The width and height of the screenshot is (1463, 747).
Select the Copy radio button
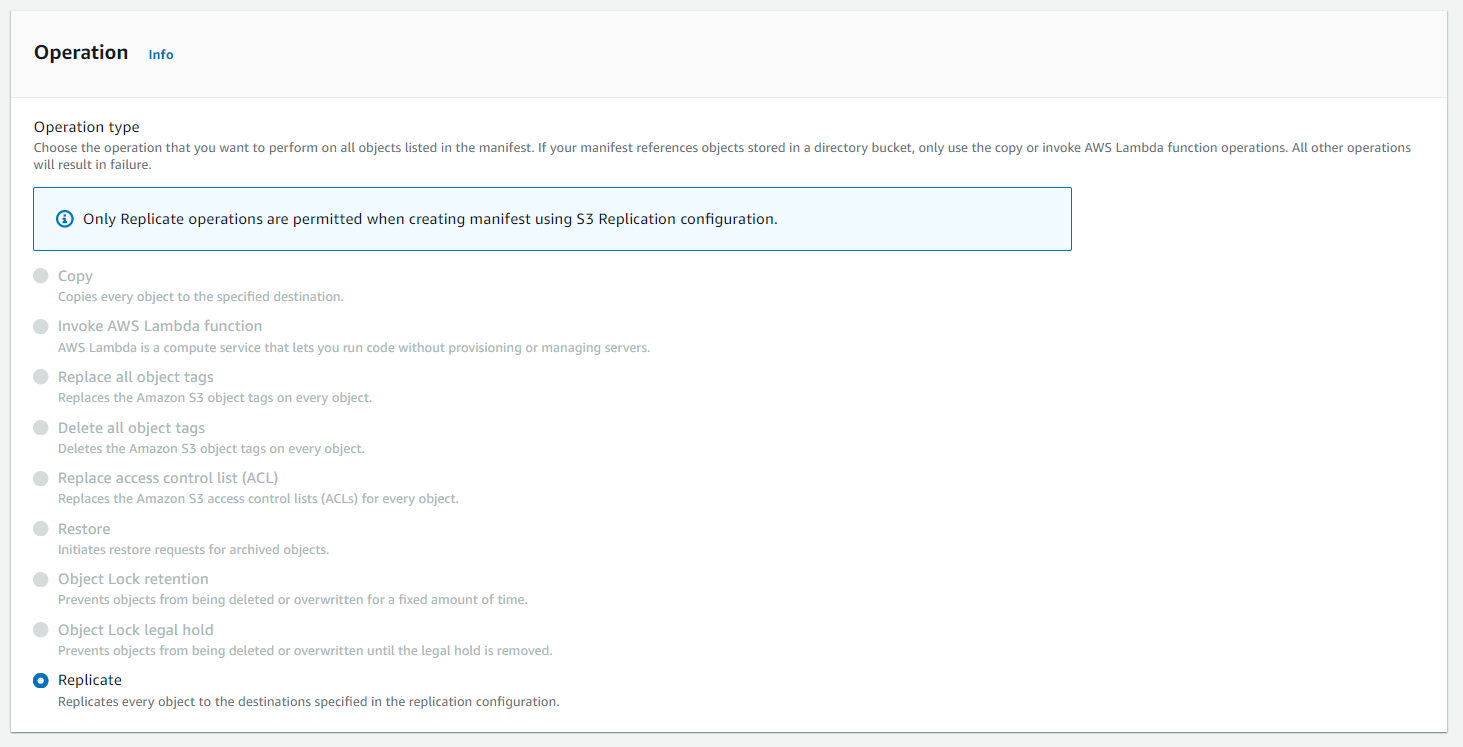coord(41,276)
